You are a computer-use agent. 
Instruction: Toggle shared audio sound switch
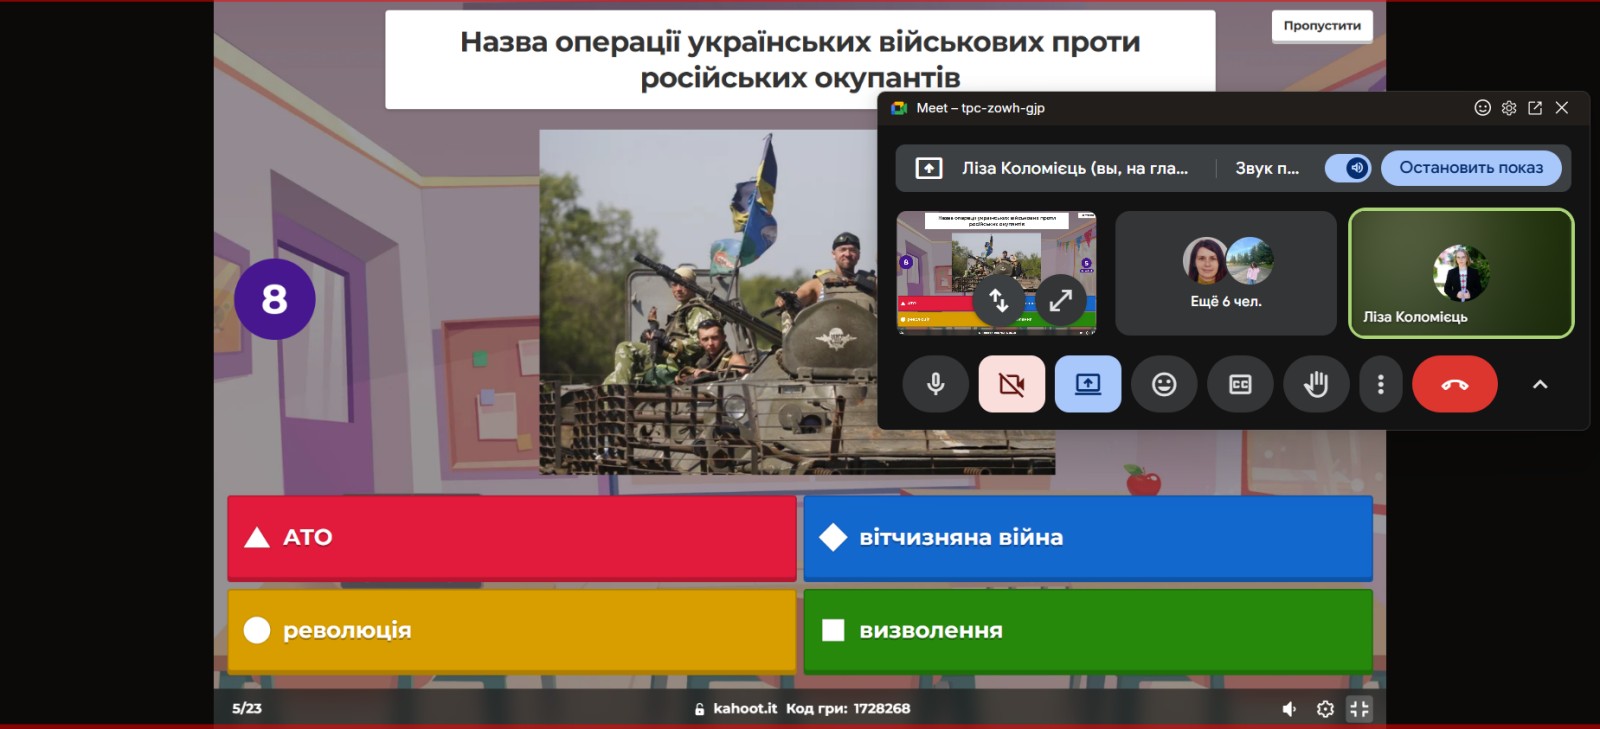(x=1348, y=168)
